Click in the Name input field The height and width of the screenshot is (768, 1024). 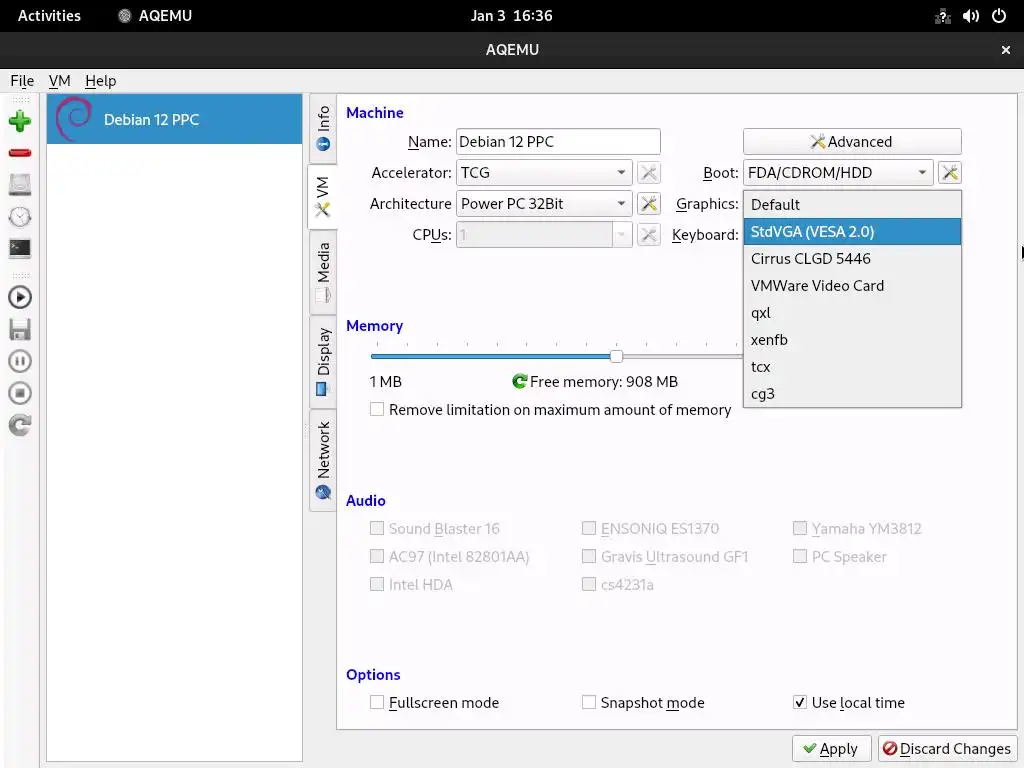(x=558, y=142)
